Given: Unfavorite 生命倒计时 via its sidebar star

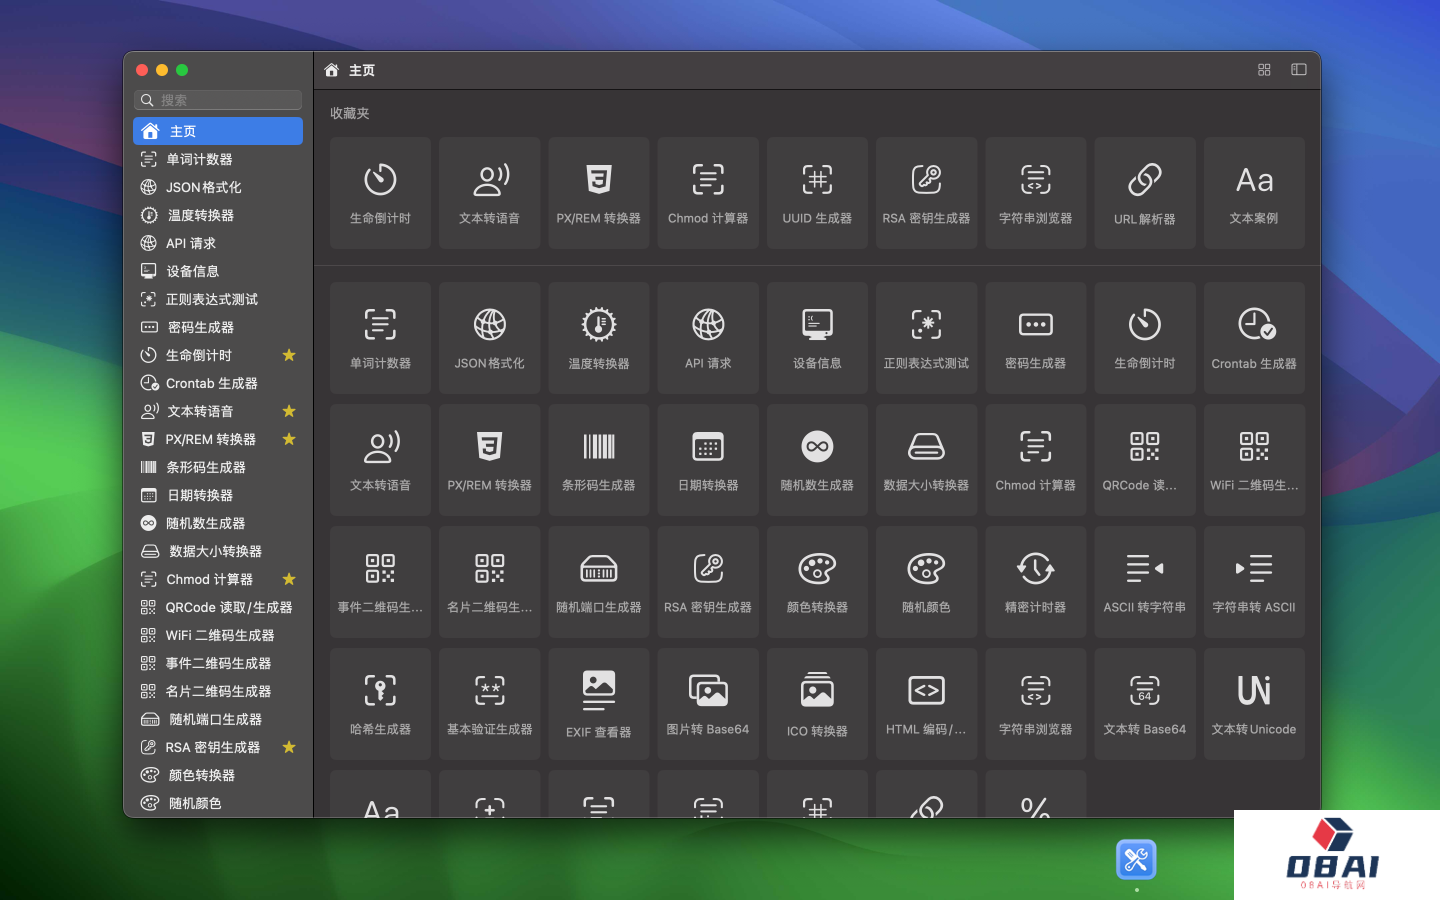Looking at the screenshot, I should (289, 355).
